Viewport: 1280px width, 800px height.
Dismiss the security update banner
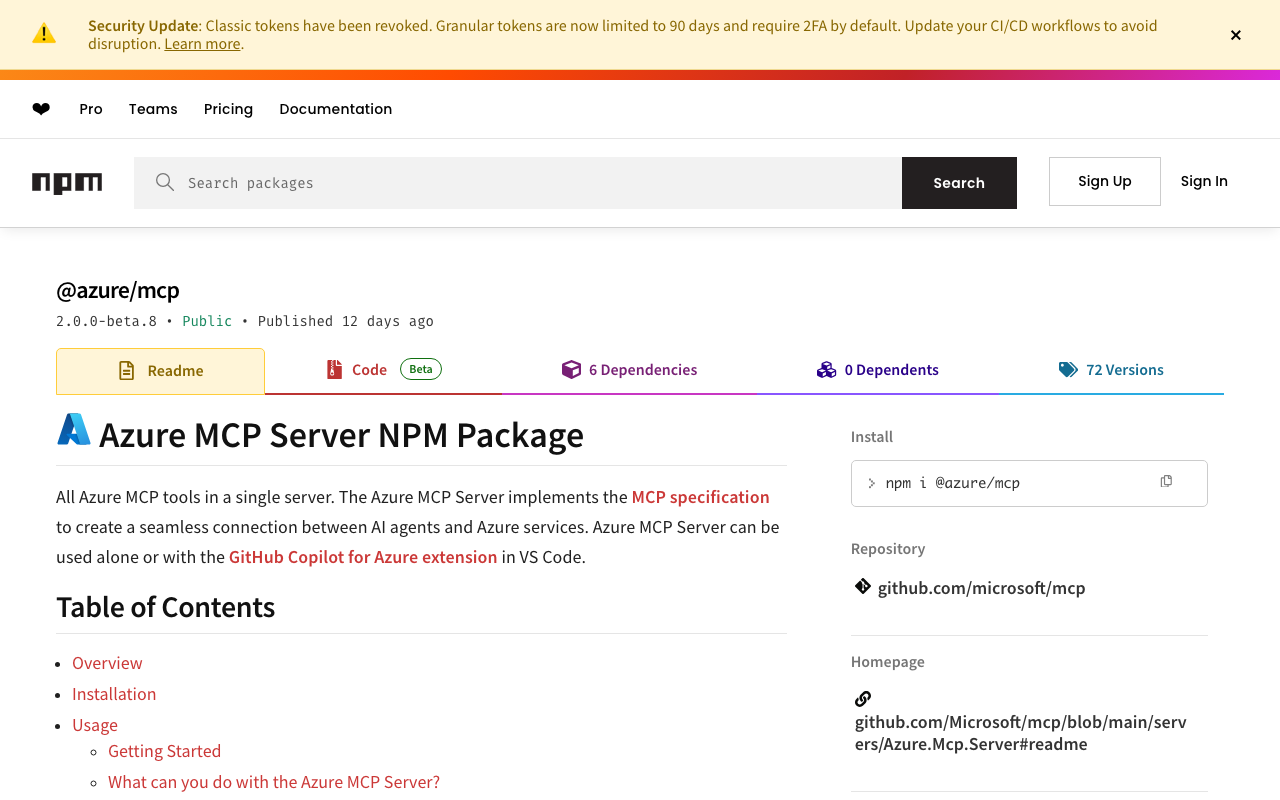(x=1236, y=35)
